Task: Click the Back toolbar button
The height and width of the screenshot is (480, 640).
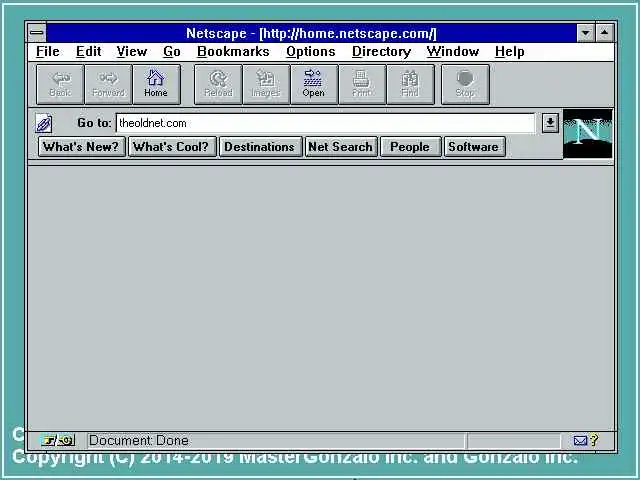Action: click(60, 84)
